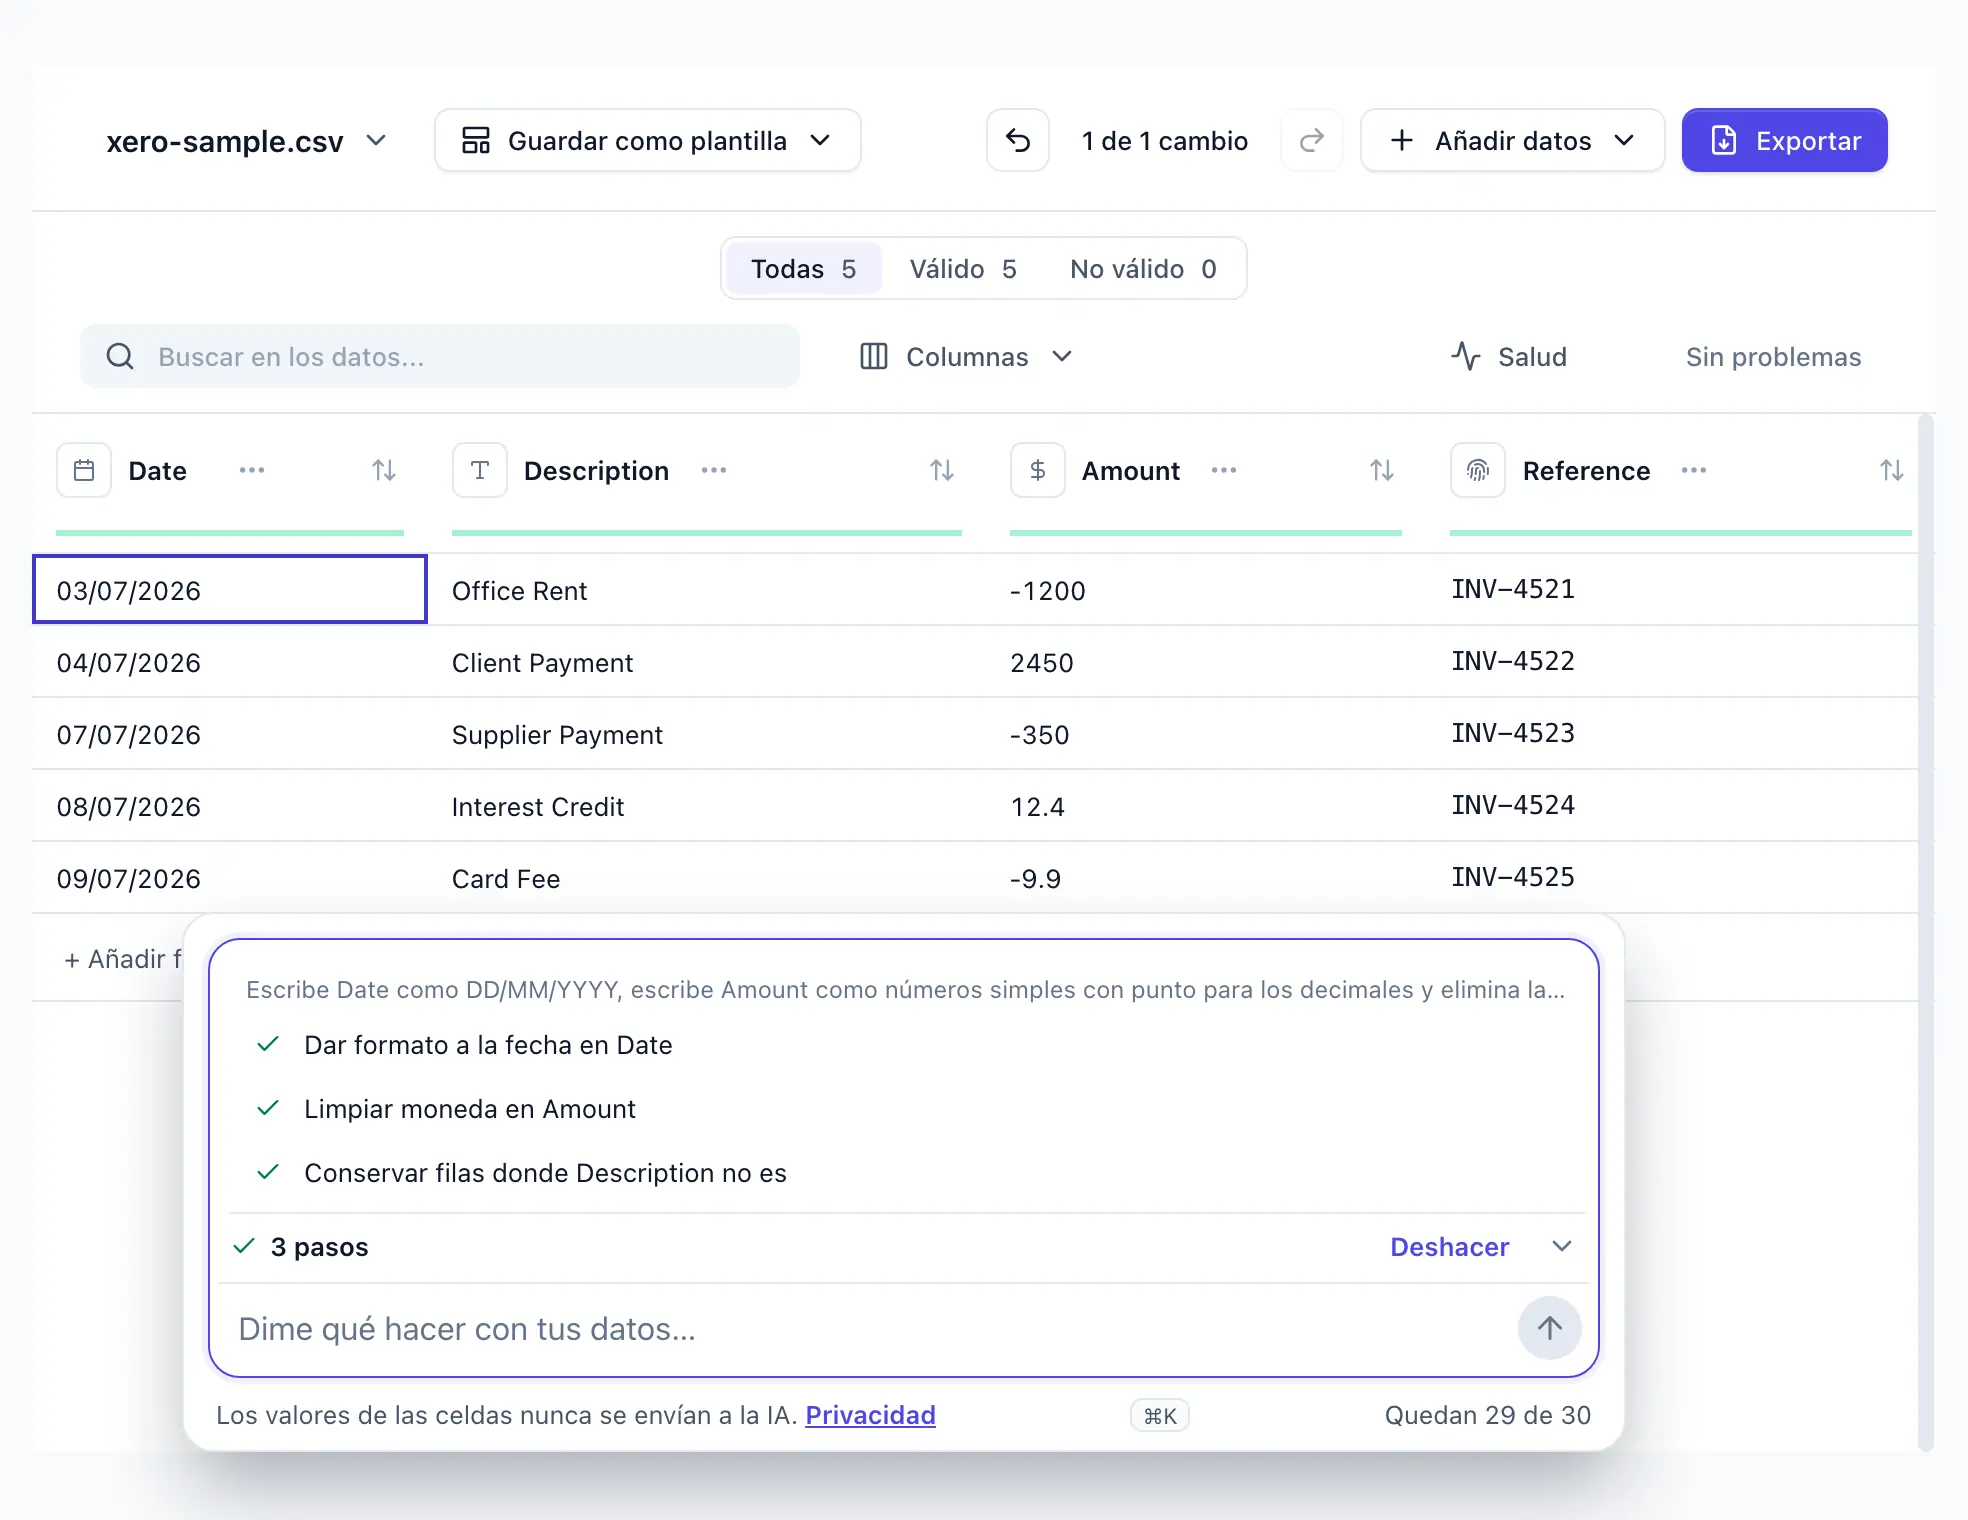Click the Añadir fila button
Image resolution: width=1968 pixels, height=1520 pixels.
click(123, 958)
